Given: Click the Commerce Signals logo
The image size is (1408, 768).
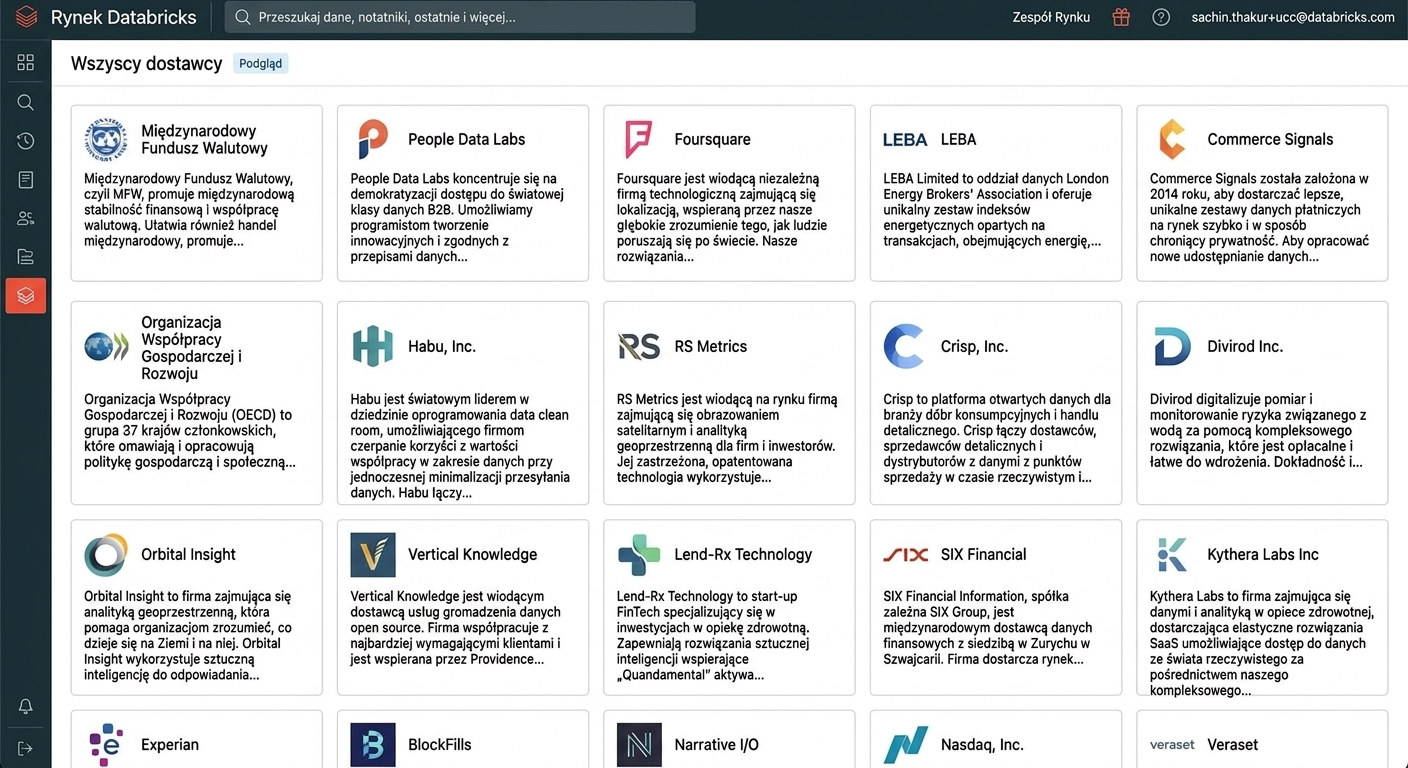Looking at the screenshot, I should point(1172,139).
